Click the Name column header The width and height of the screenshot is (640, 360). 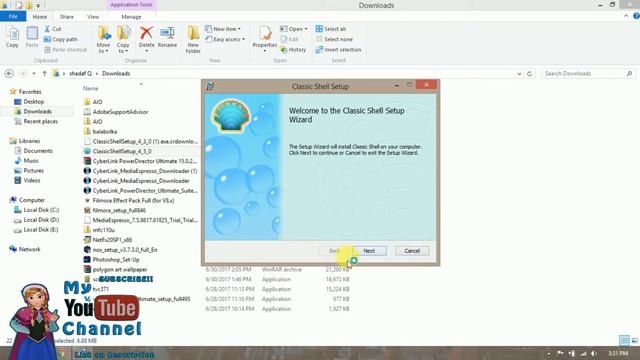tap(91, 88)
